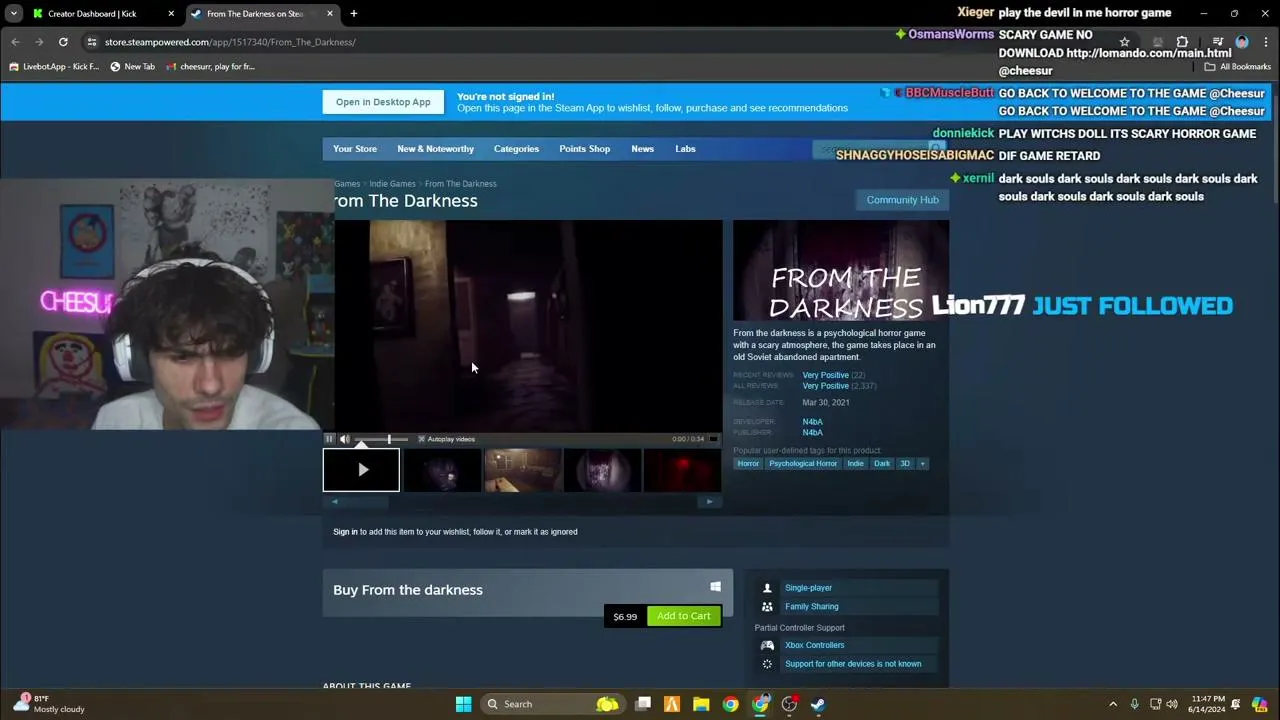1280x720 pixels.
Task: View site information icon in address bar
Action: click(92, 42)
